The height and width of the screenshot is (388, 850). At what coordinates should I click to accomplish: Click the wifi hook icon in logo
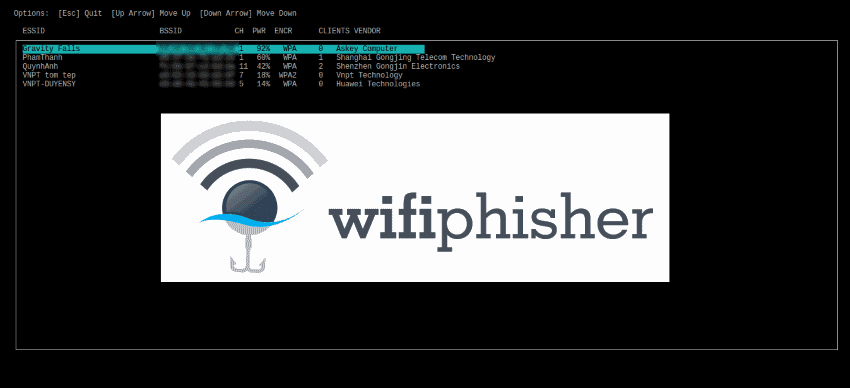(x=249, y=196)
